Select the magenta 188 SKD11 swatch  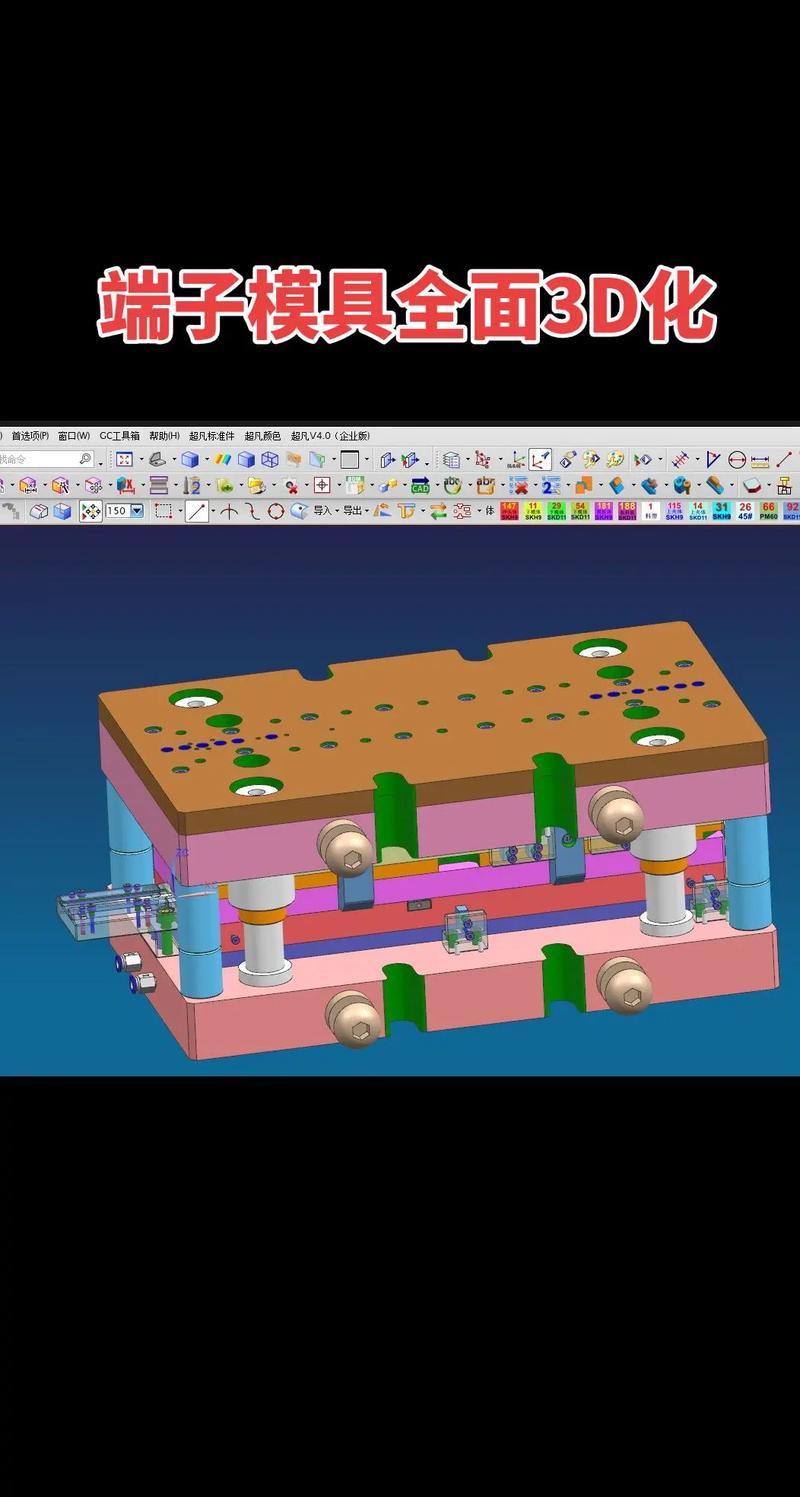pyautogui.click(x=627, y=511)
